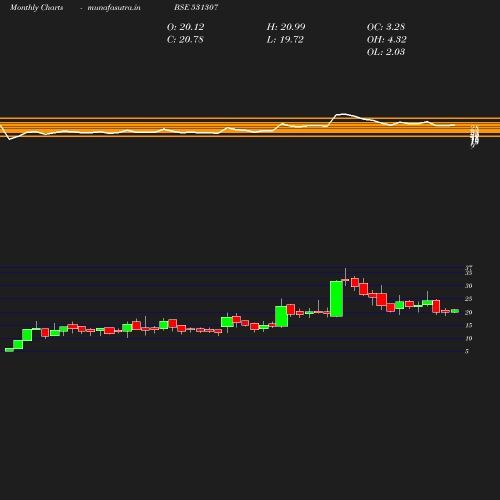Image resolution: width=500 pixels, height=500 pixels.
Task: Click the price axis label 20
Action: 469,313
